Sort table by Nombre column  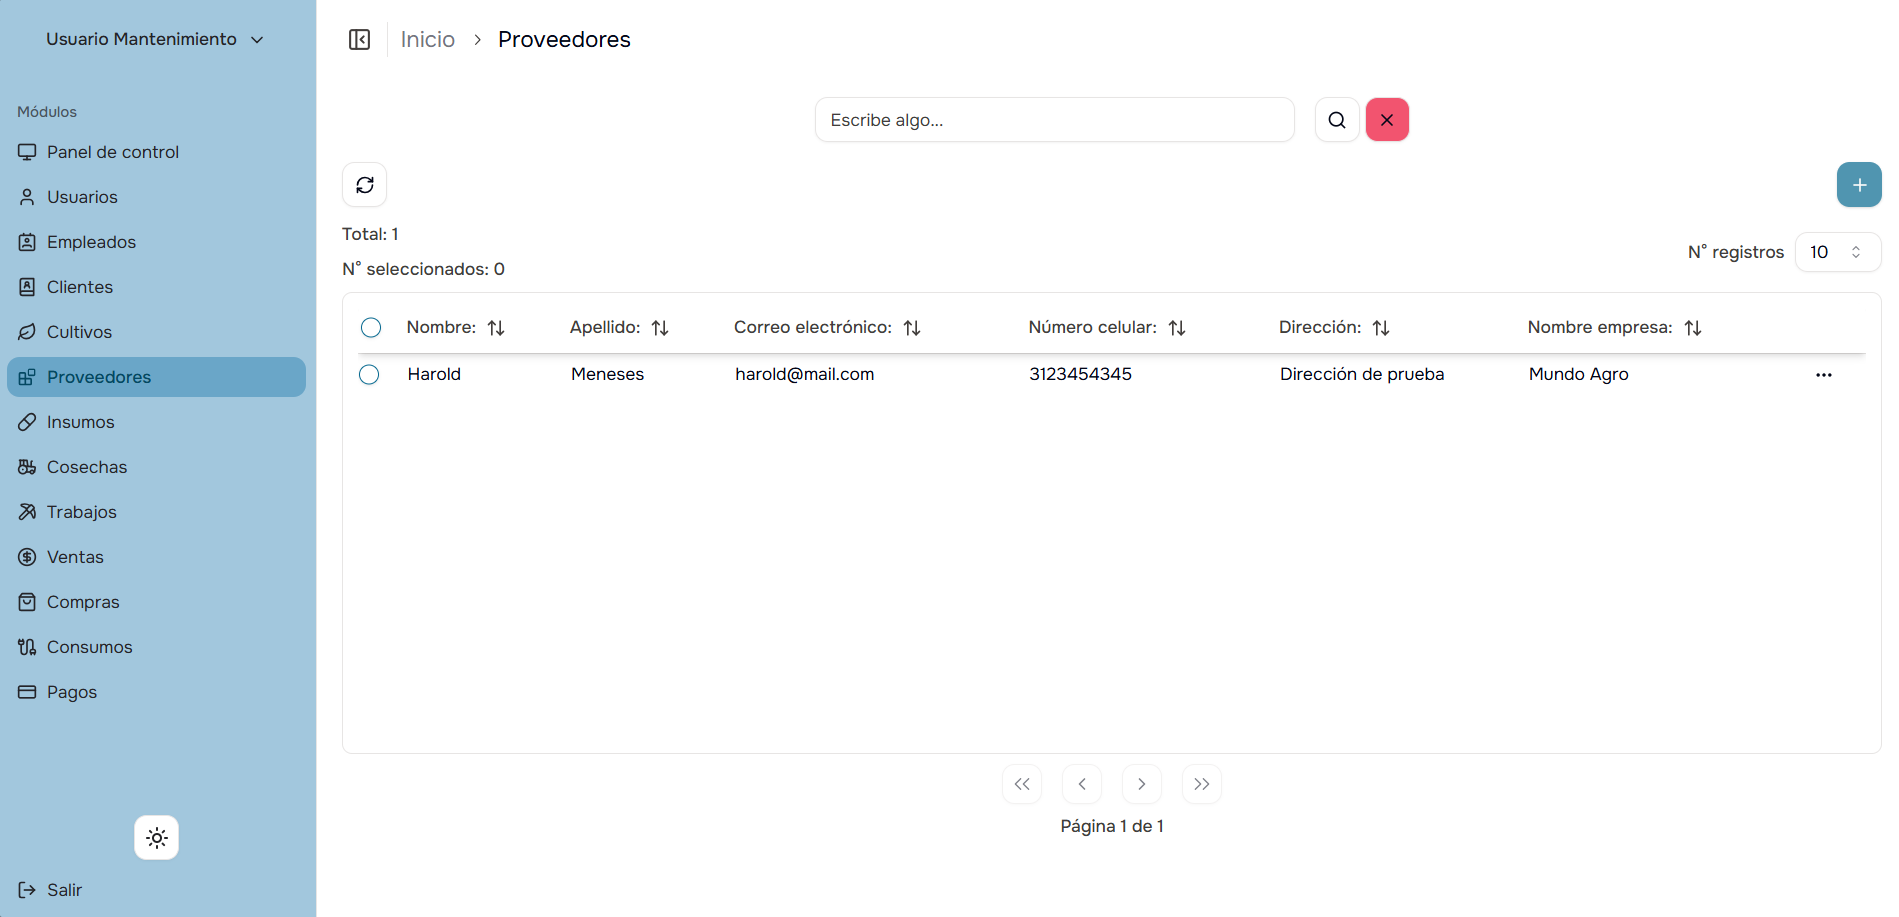(x=496, y=328)
